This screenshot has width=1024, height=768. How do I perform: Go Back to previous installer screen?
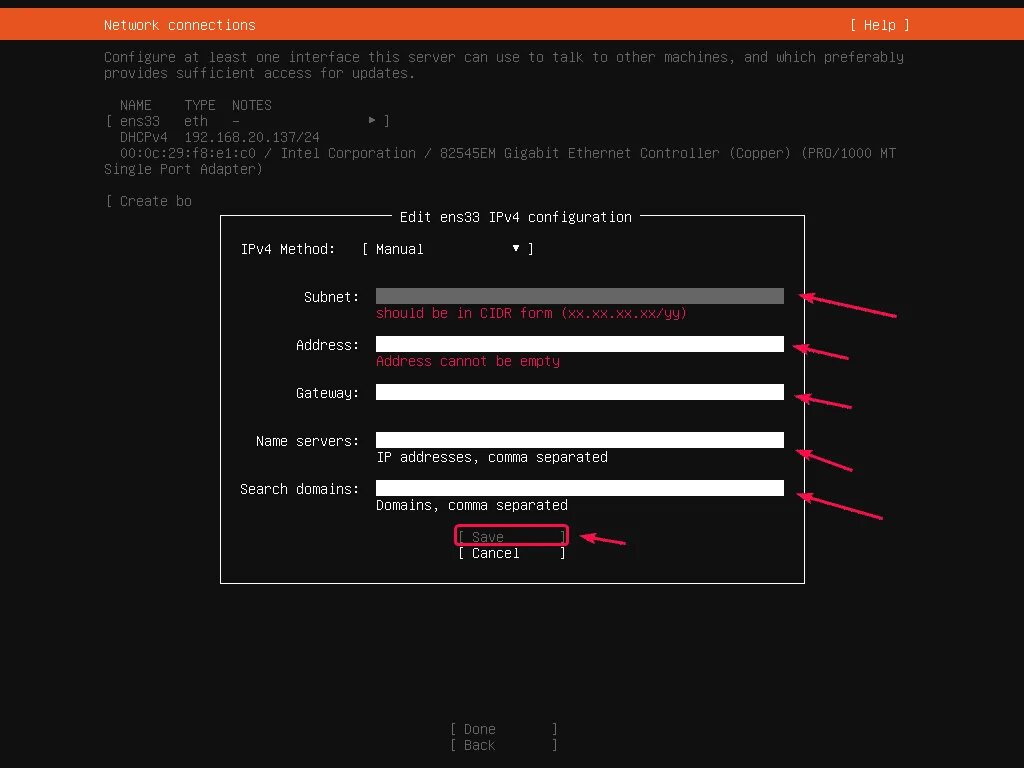click(x=504, y=745)
